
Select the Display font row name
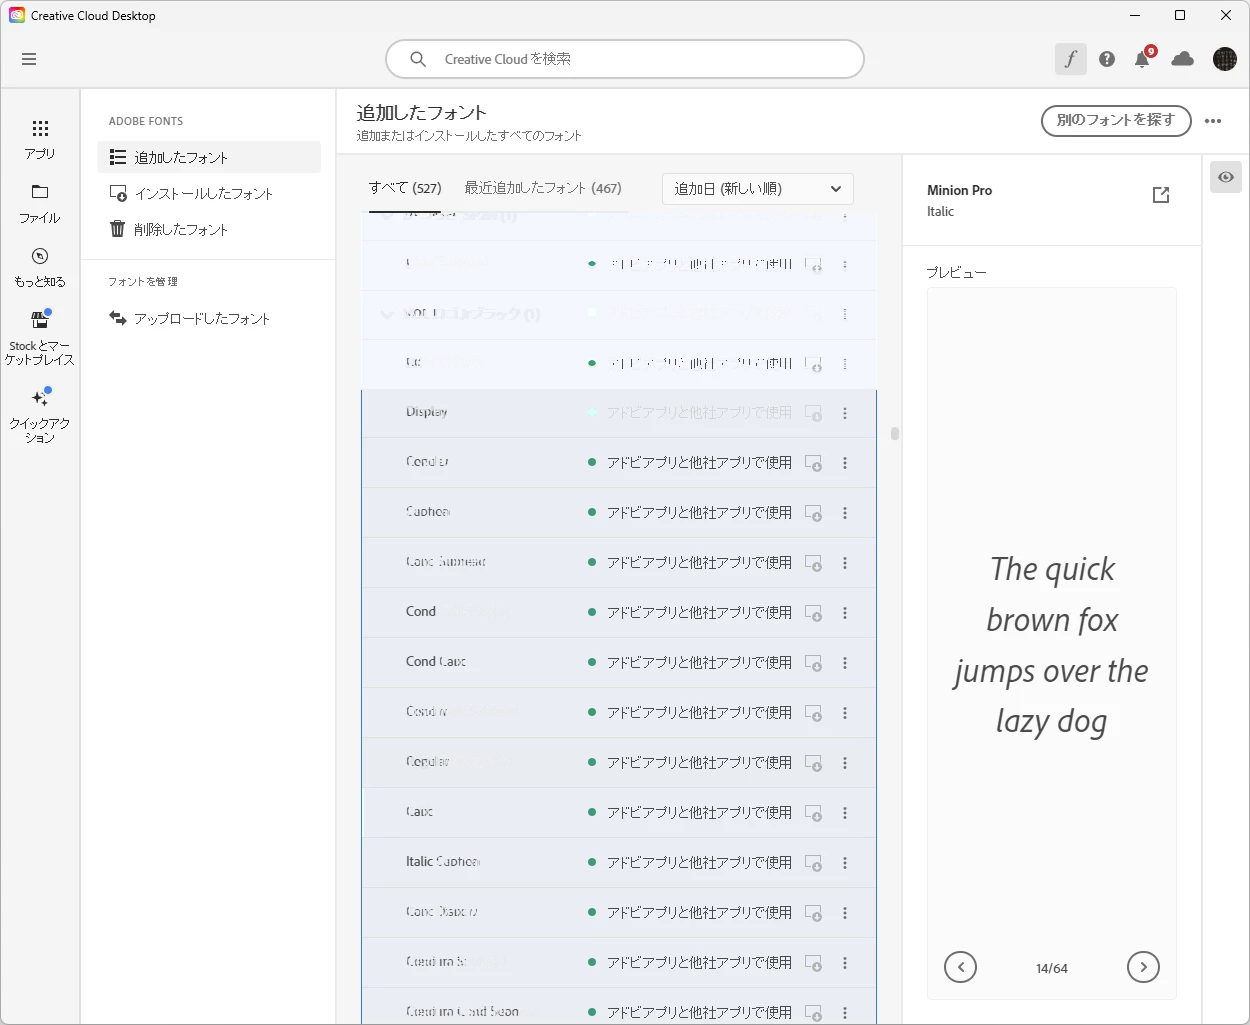pos(427,412)
